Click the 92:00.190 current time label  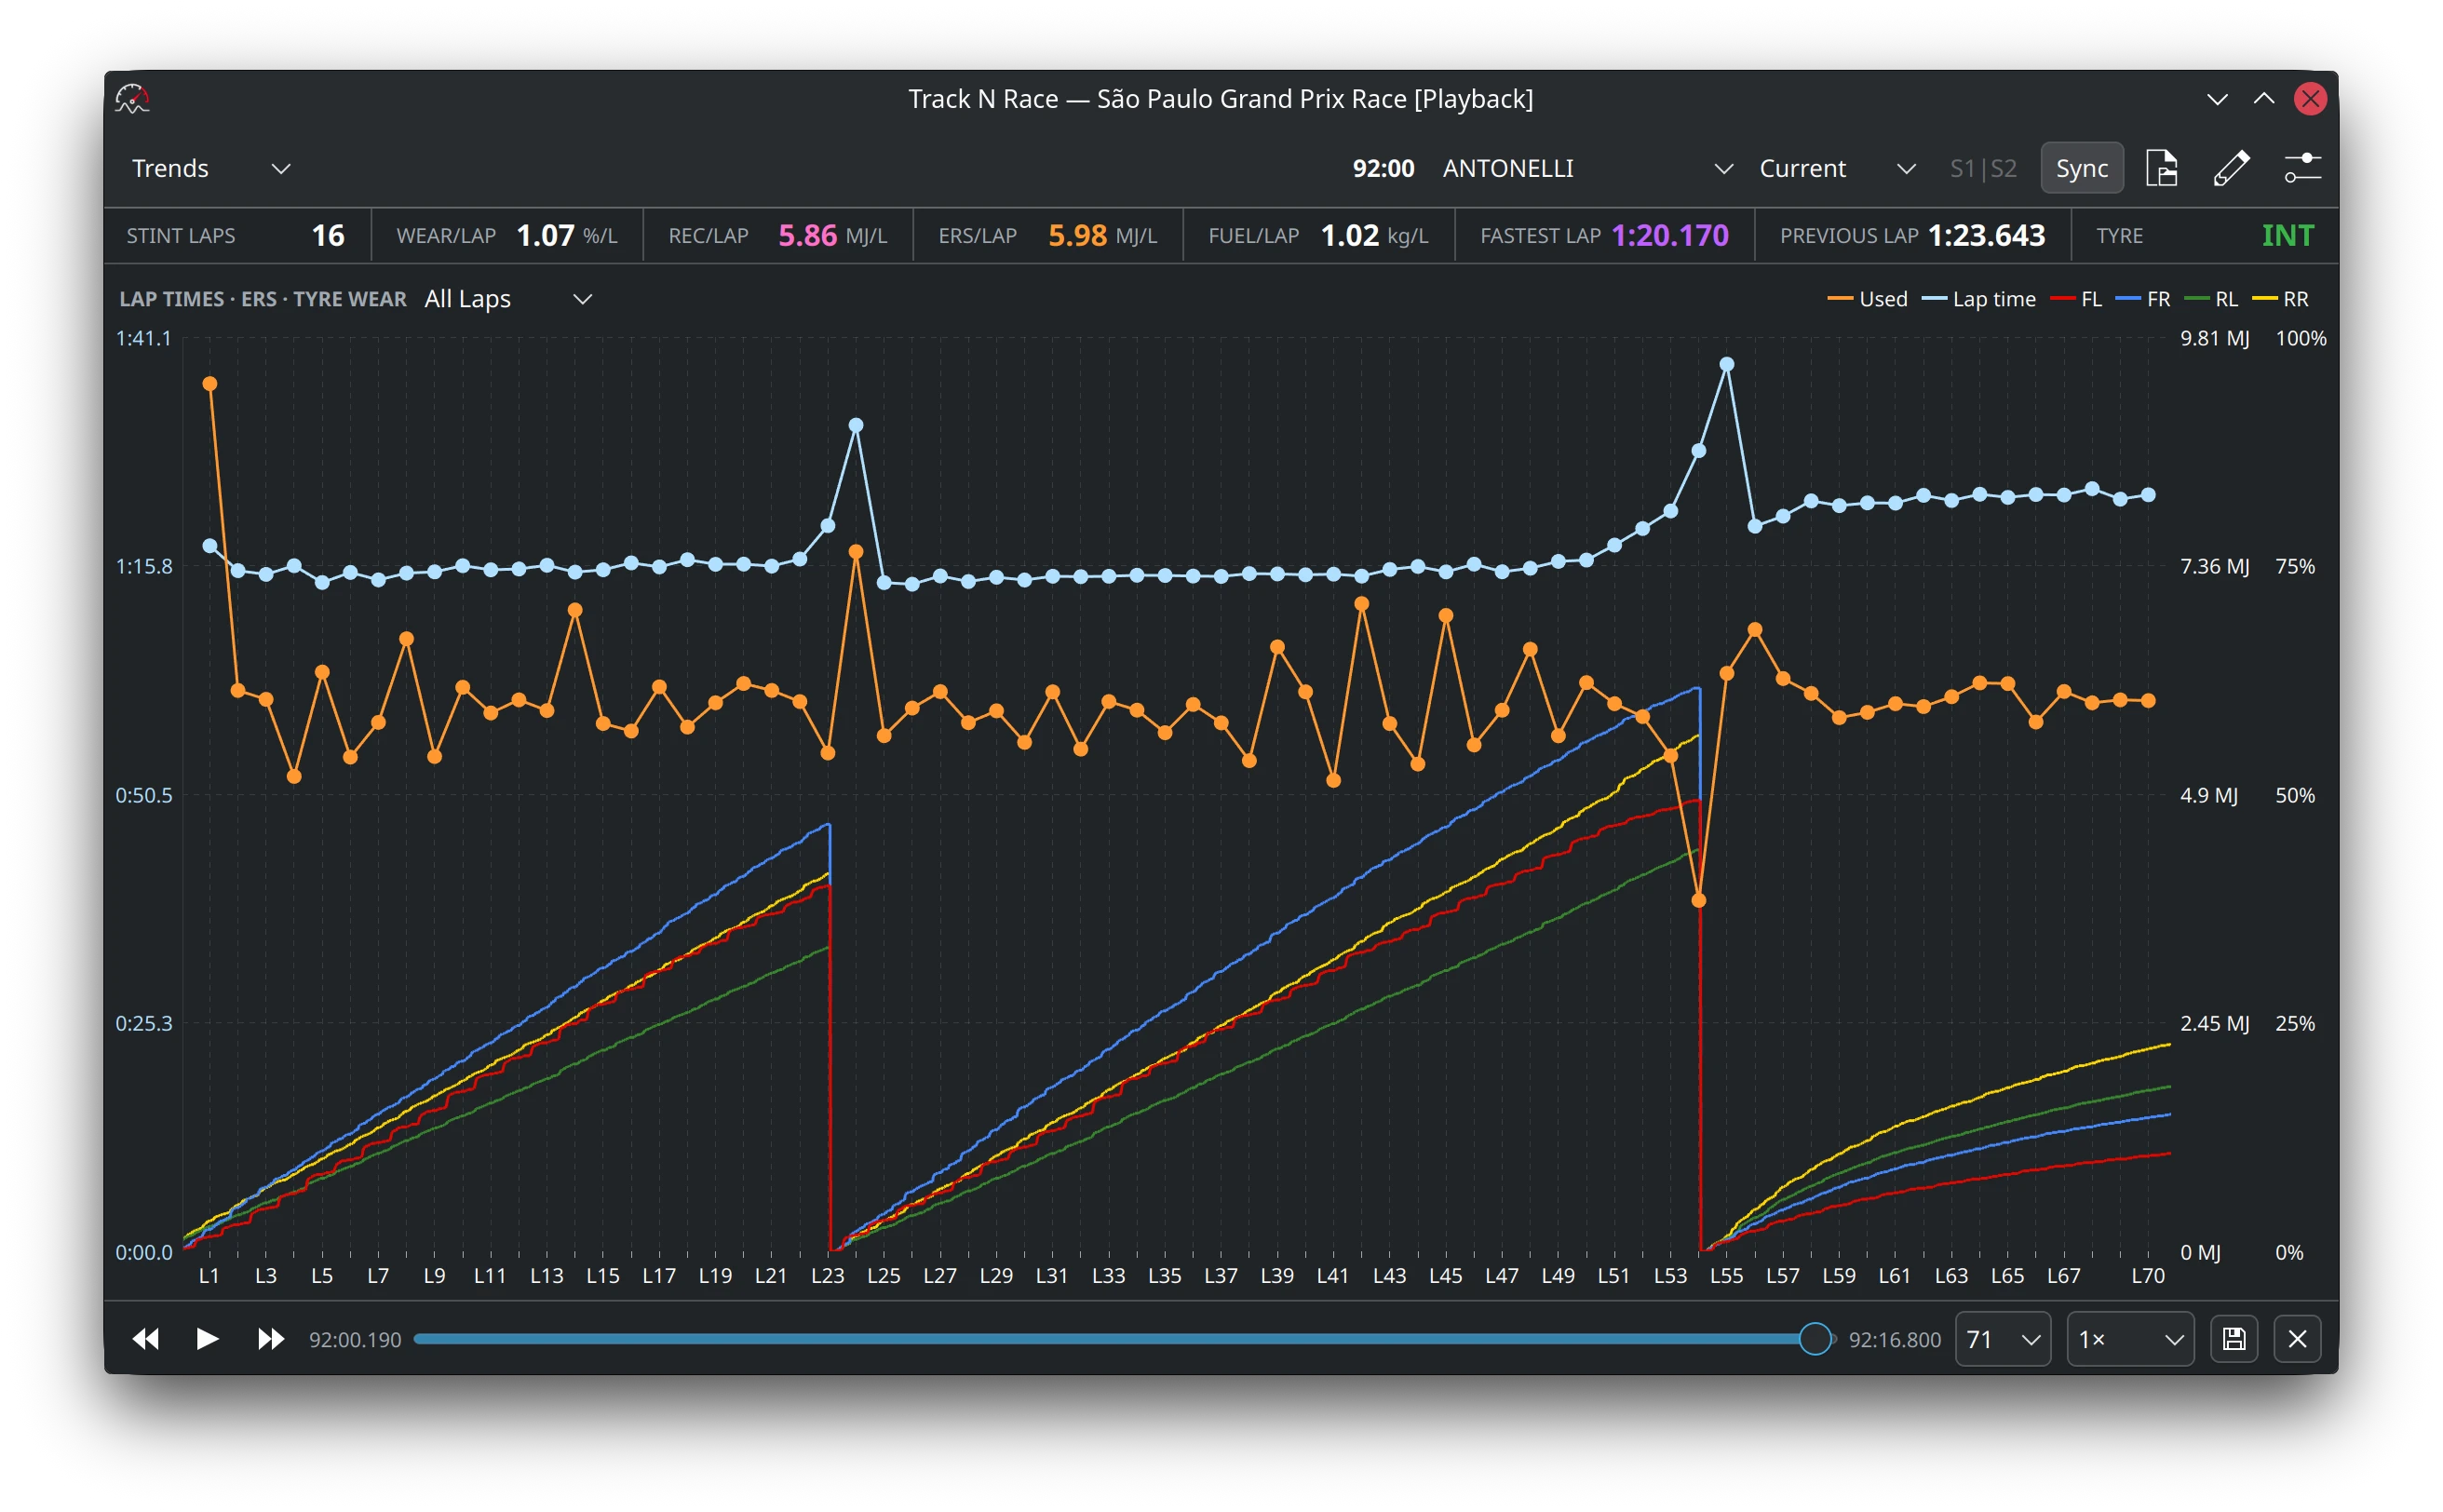(x=355, y=1339)
